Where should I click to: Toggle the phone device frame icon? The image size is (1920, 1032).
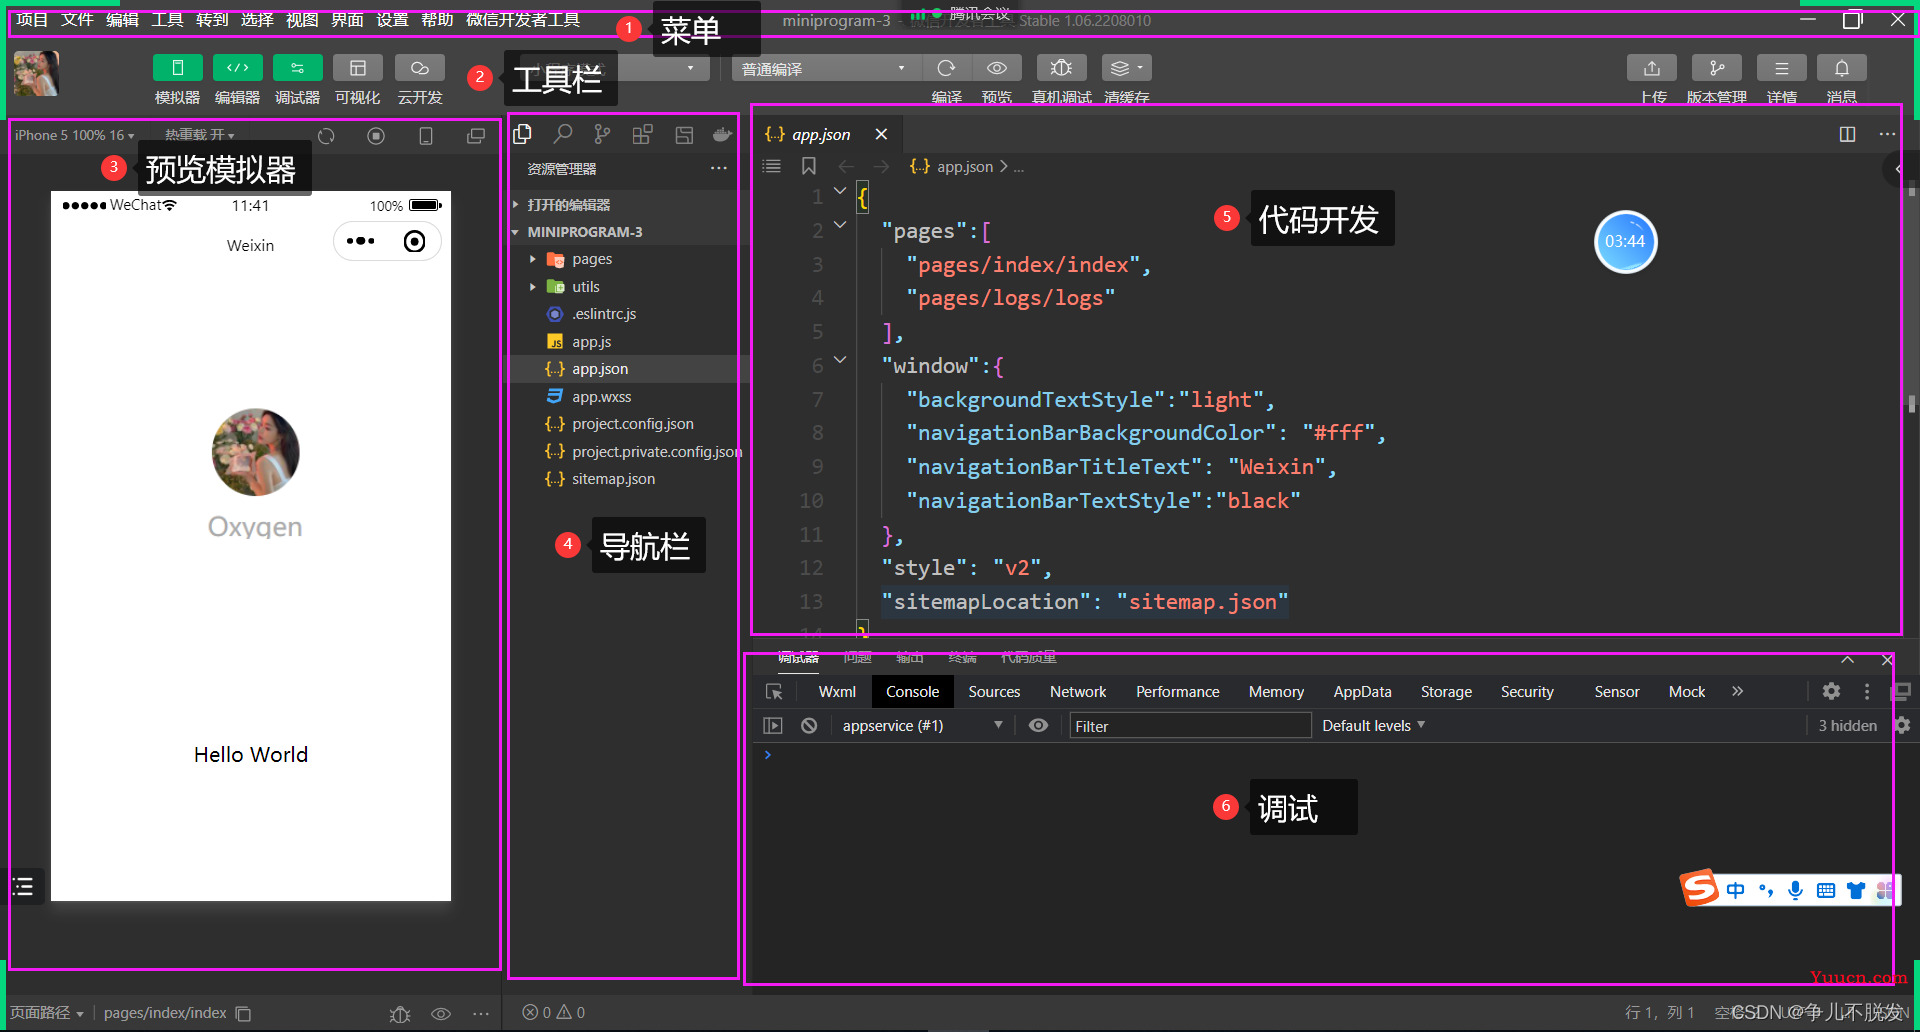426,136
